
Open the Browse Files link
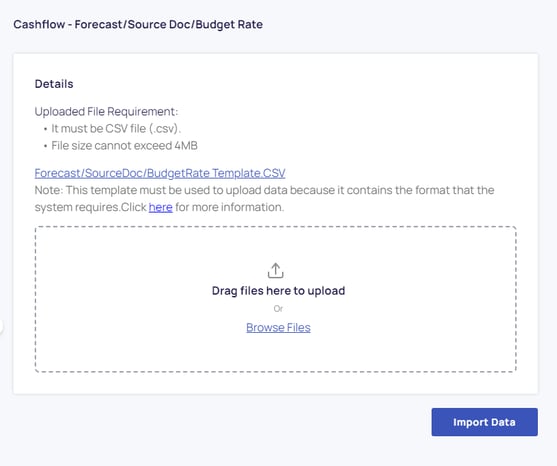(x=278, y=327)
